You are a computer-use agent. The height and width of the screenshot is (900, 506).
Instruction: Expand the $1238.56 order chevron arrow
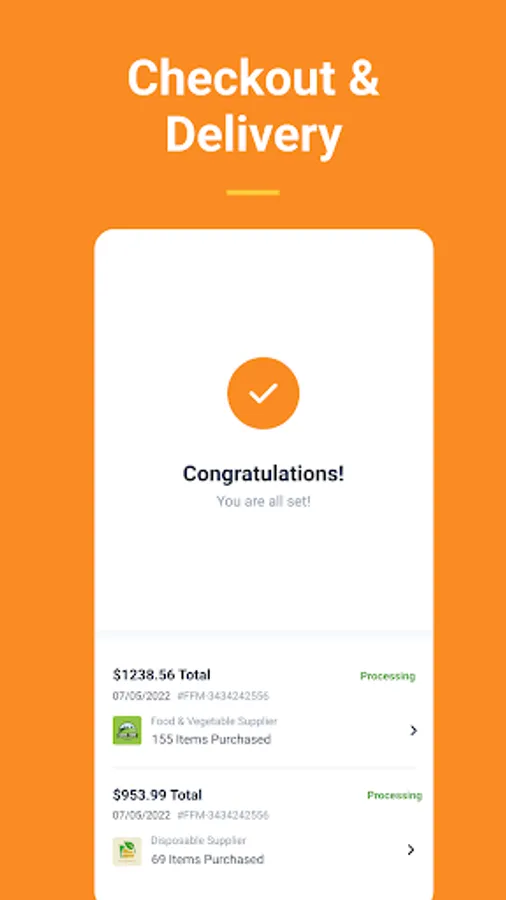(413, 730)
